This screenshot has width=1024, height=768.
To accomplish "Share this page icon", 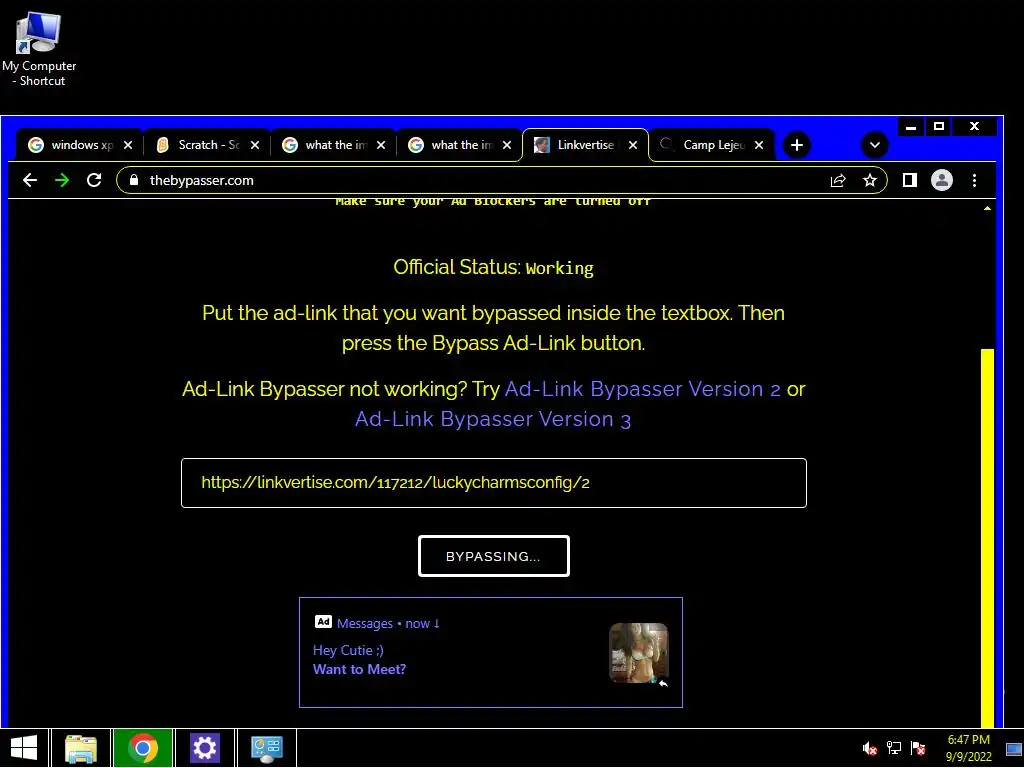I will tap(838, 180).
